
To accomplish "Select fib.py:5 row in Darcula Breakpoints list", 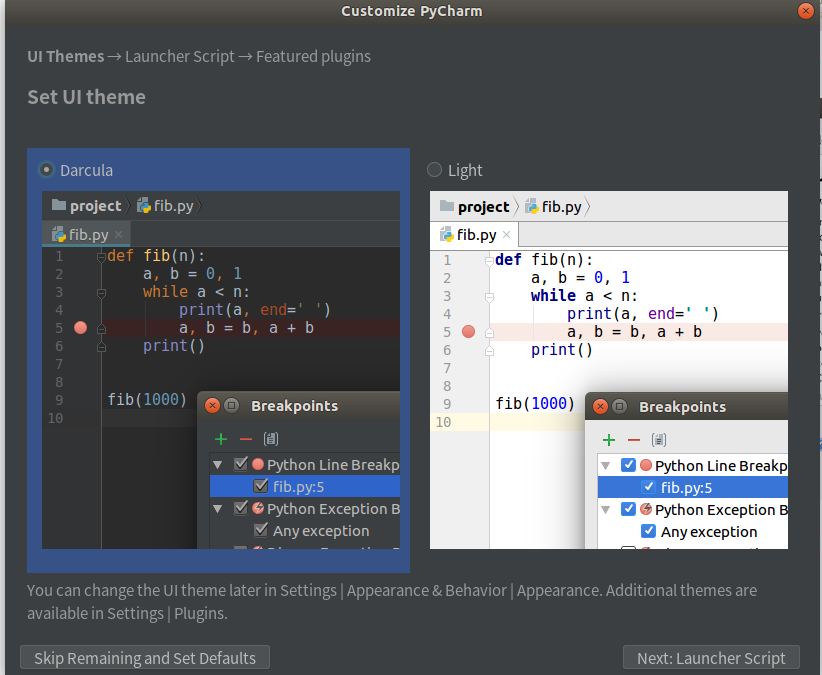I will tap(305, 486).
